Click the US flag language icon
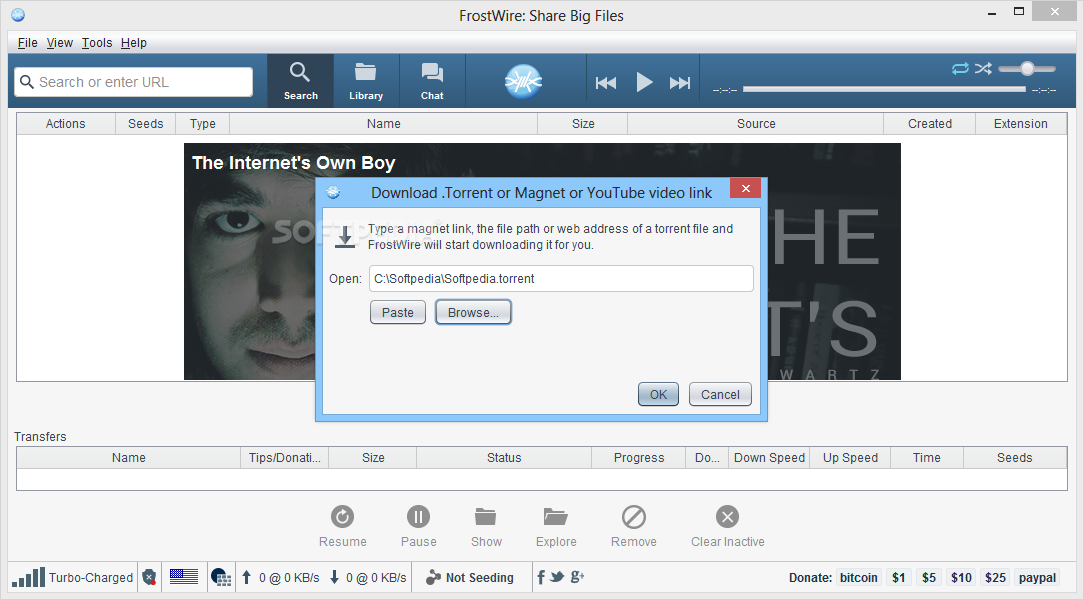1084x600 pixels. click(184, 576)
